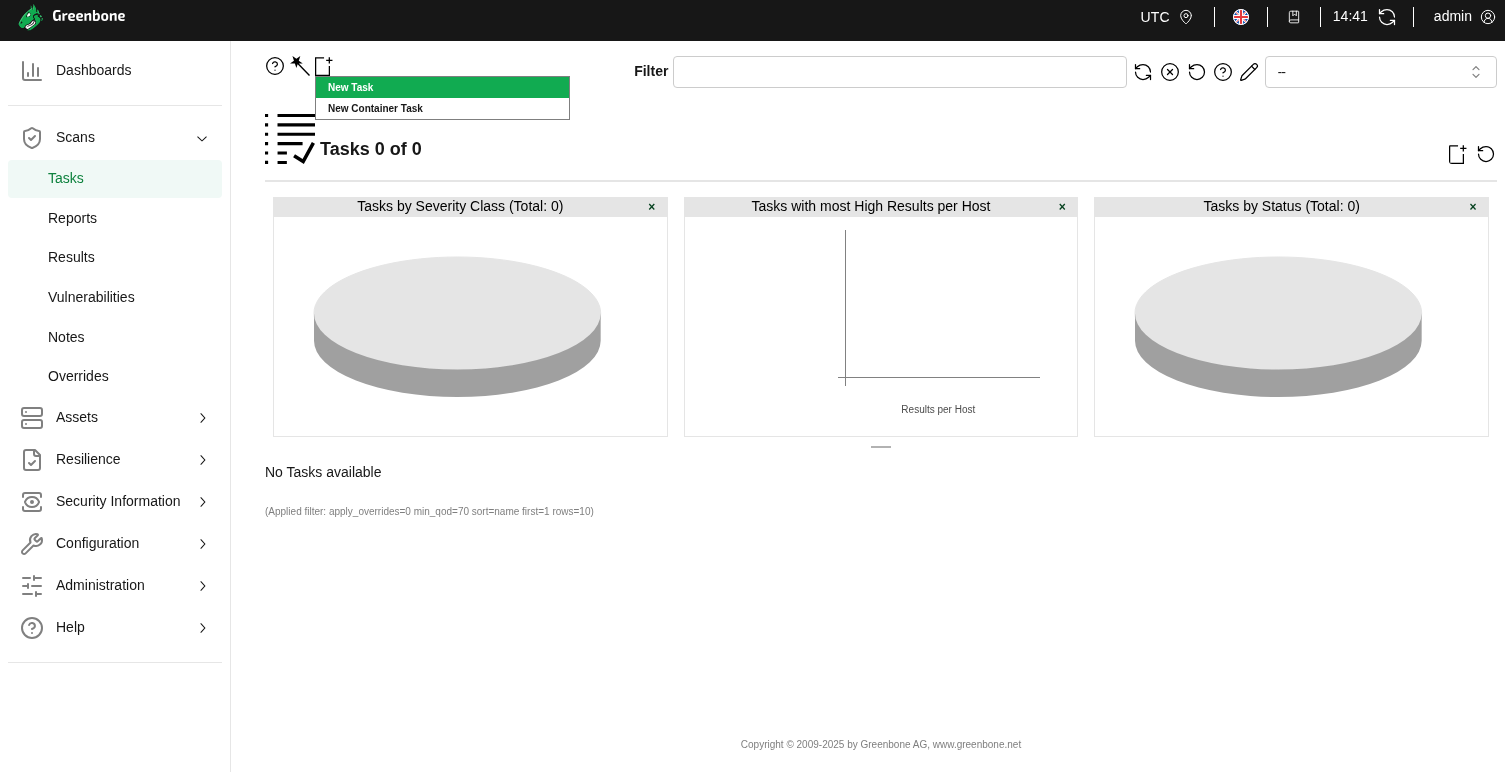Open the saved filters dropdown showing --

[x=1381, y=72]
